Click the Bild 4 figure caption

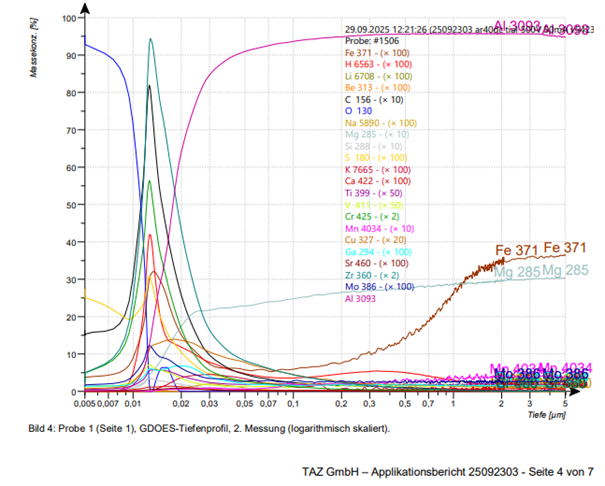click(x=208, y=428)
